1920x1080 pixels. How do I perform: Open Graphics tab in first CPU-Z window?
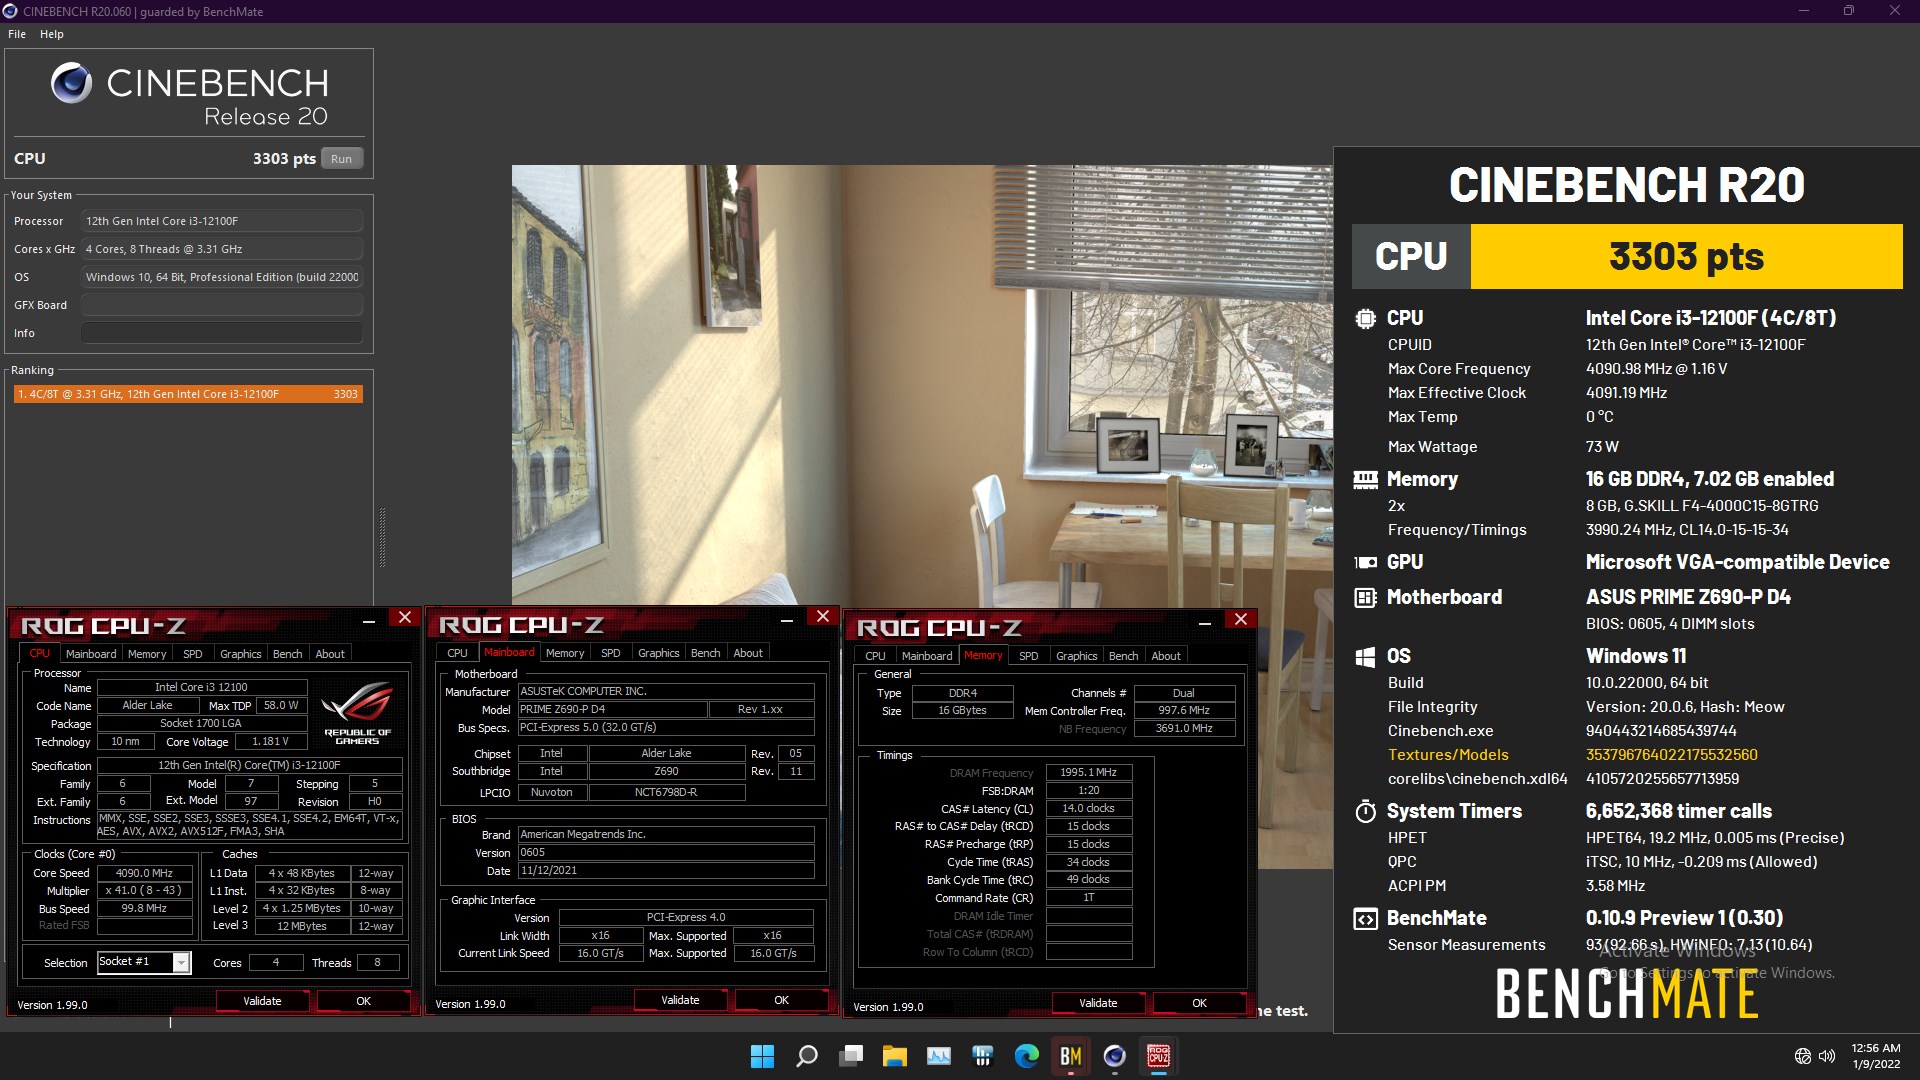pos(240,654)
